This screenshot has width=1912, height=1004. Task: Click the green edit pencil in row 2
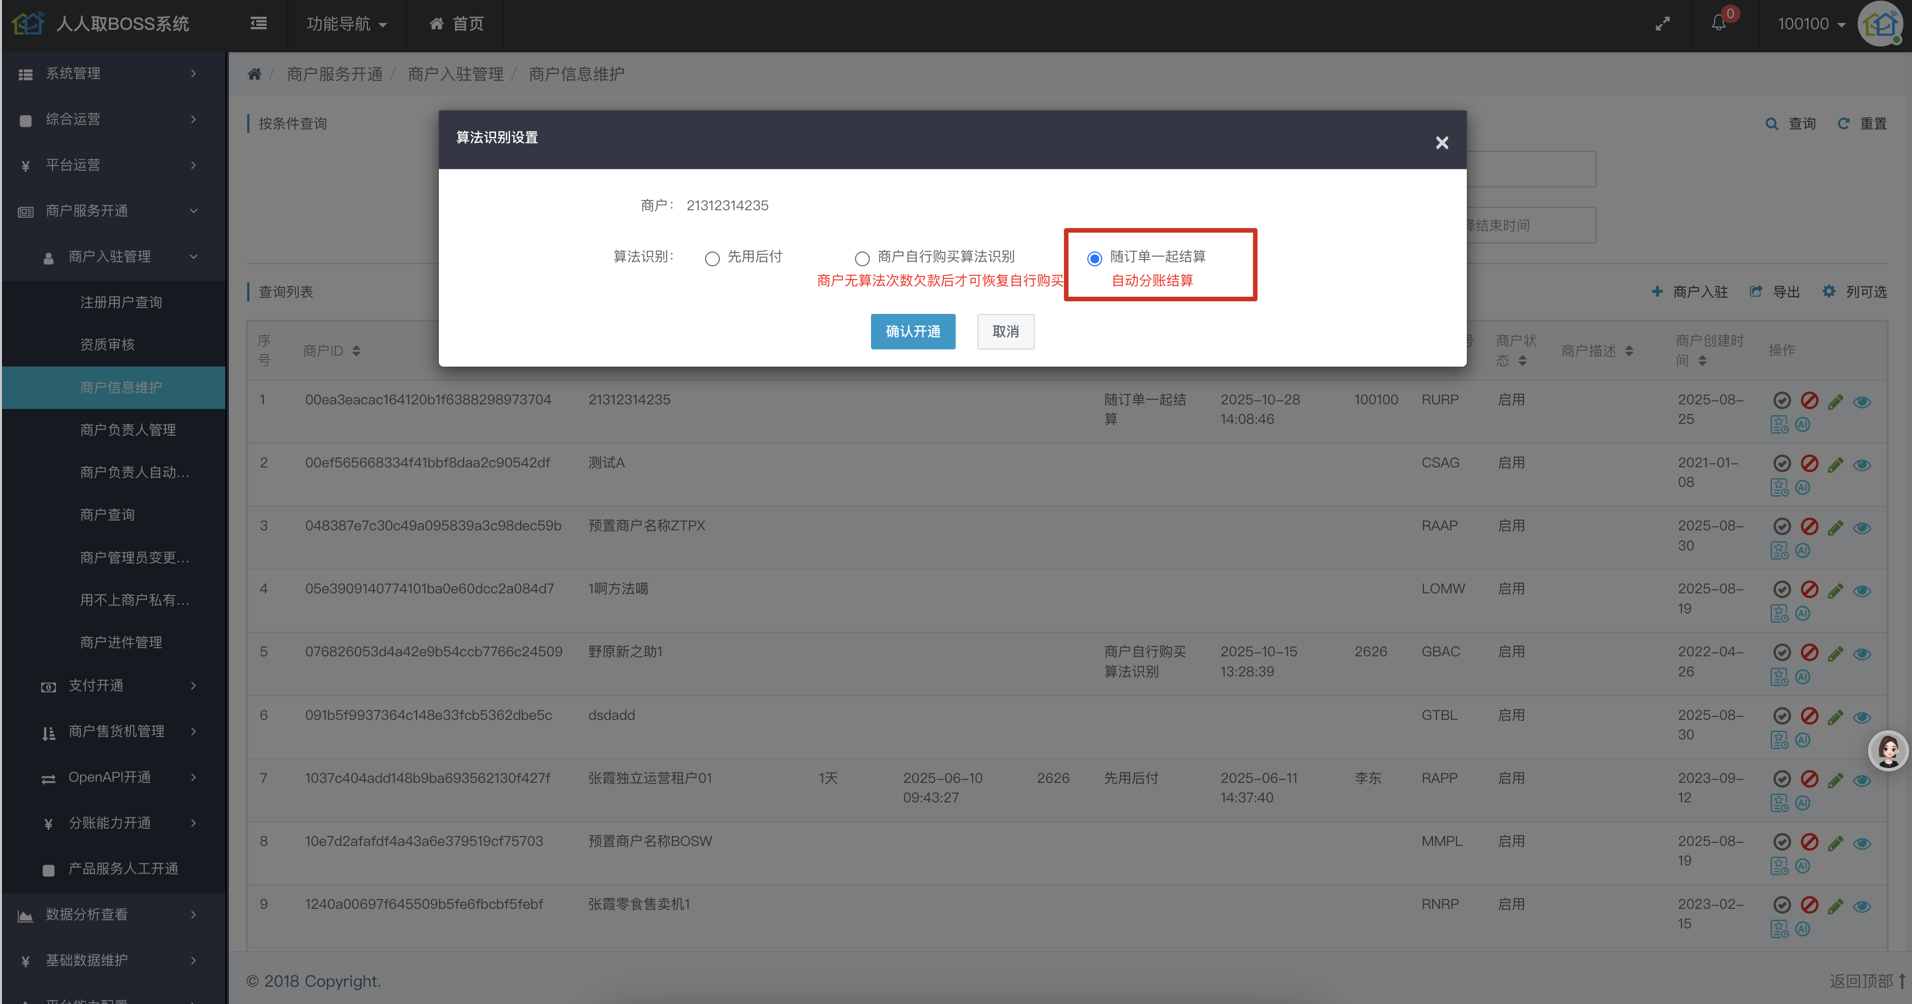tap(1835, 465)
